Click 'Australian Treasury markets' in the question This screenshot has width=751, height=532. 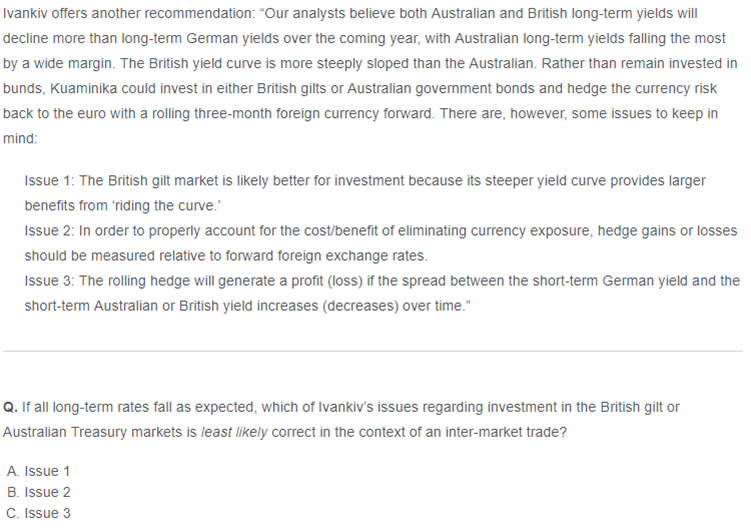tap(88, 432)
